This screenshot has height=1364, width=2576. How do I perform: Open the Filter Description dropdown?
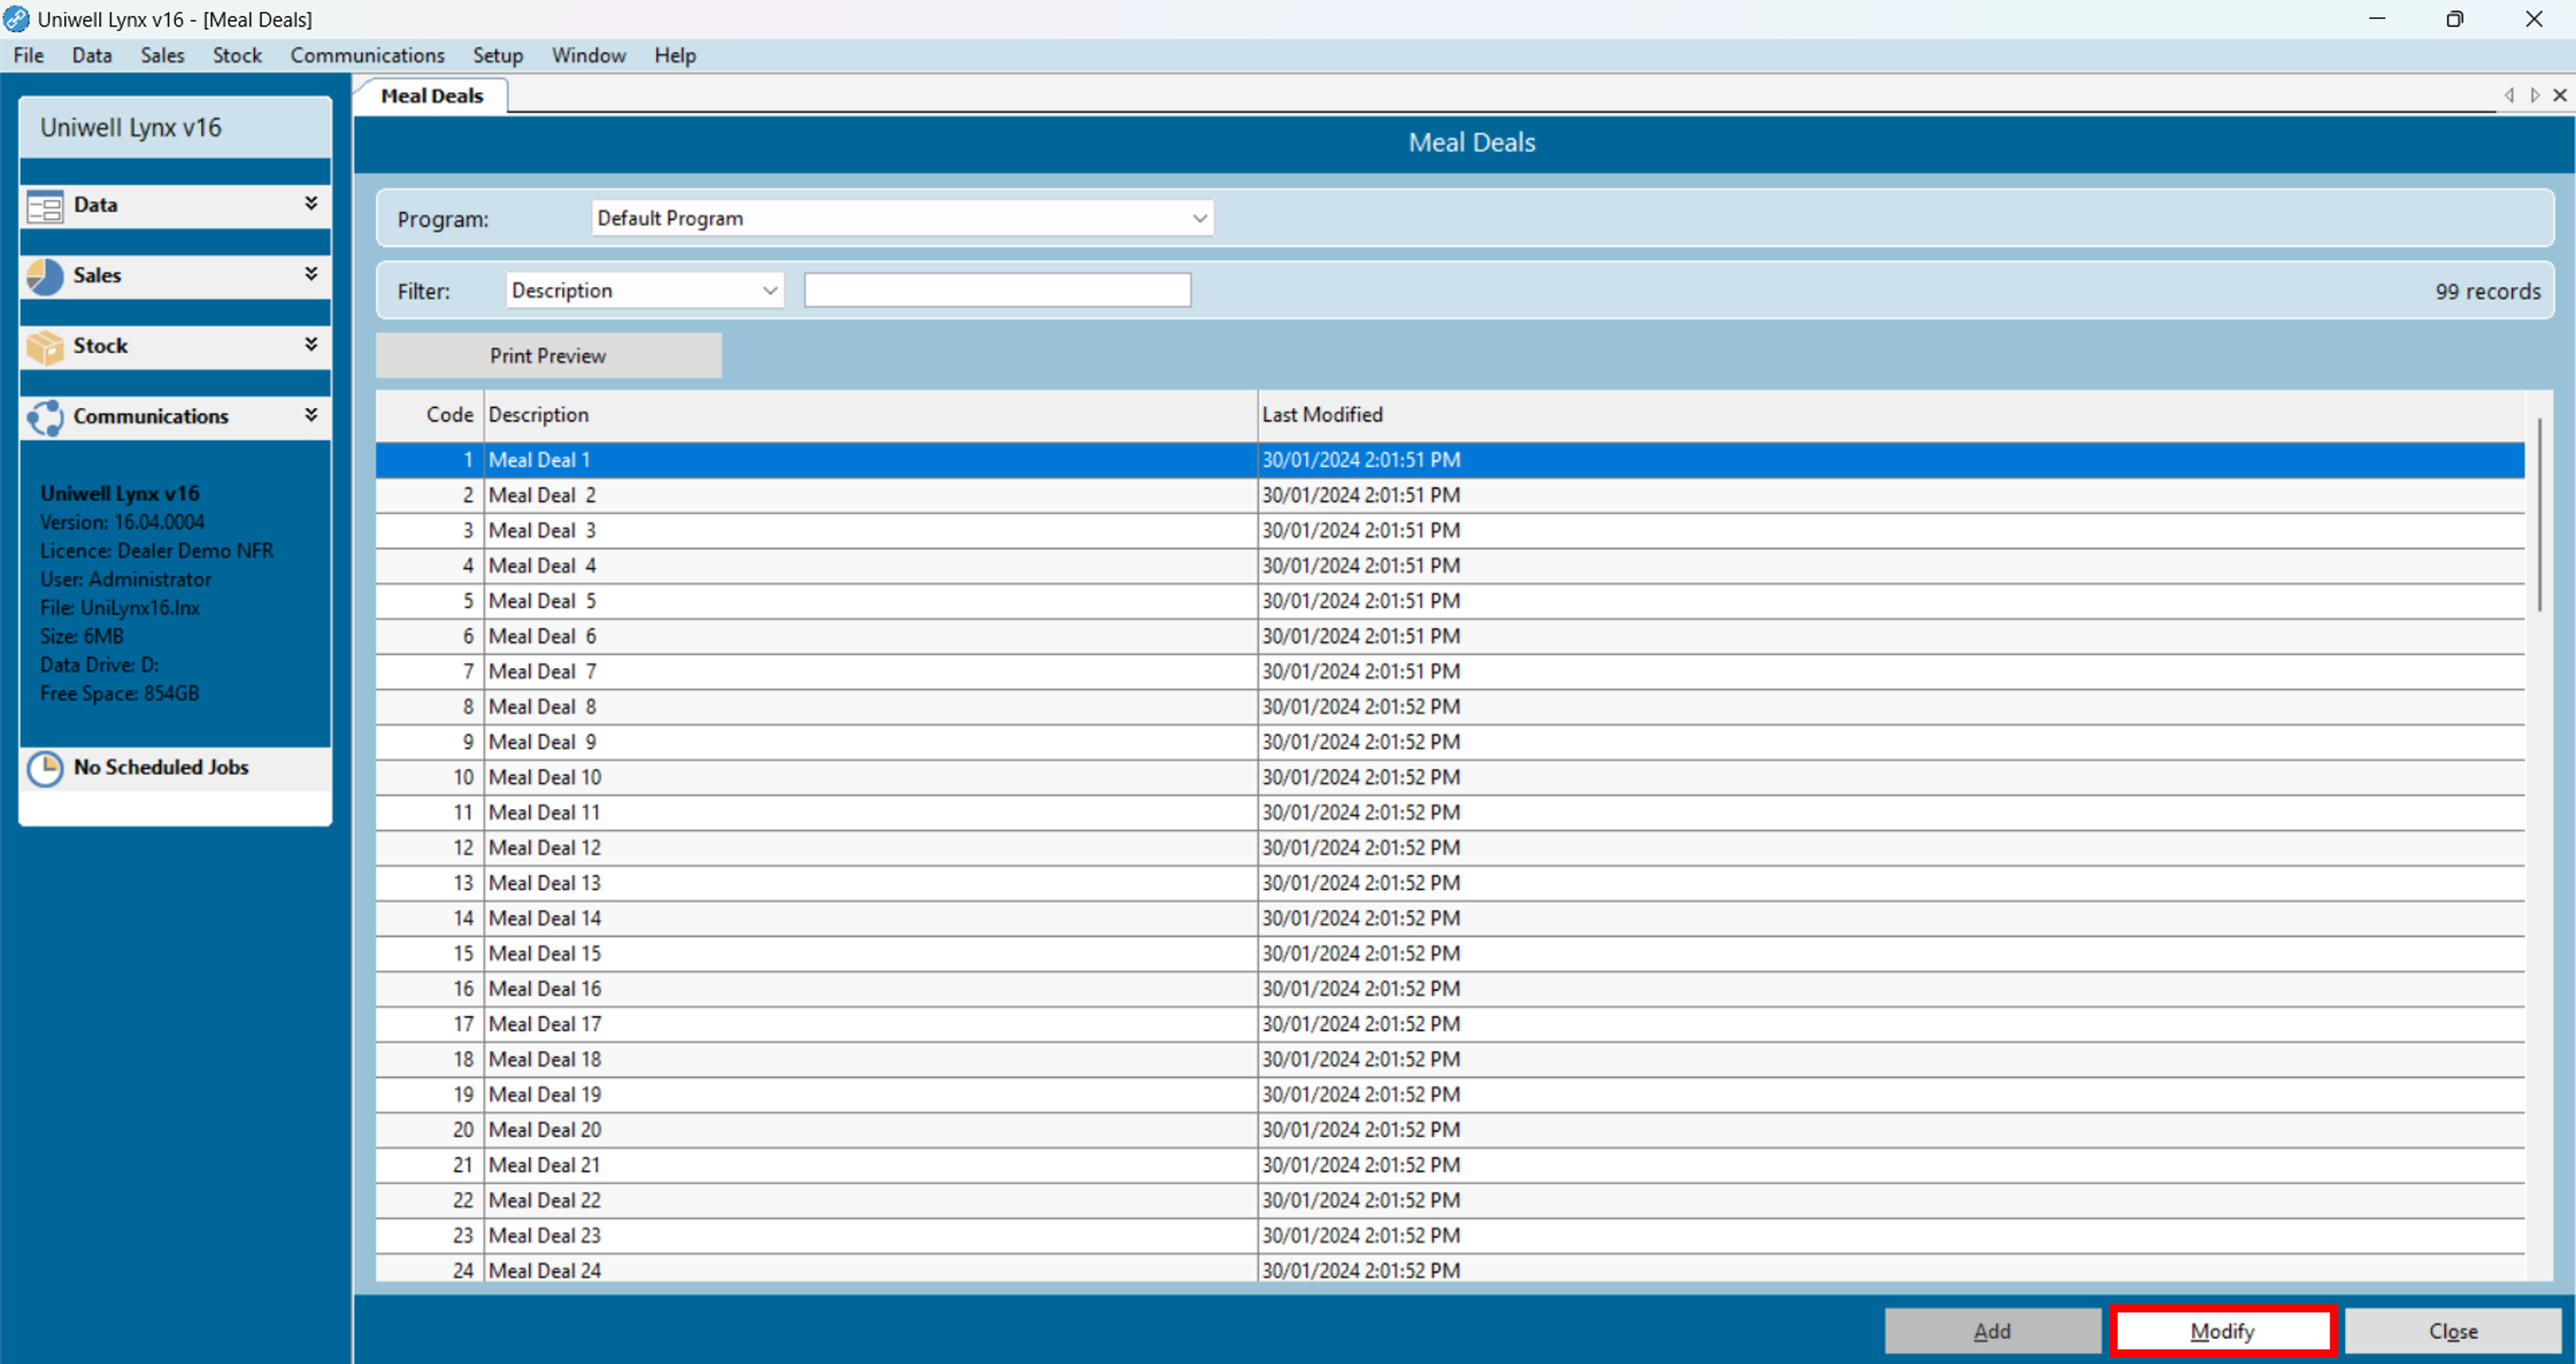769,291
